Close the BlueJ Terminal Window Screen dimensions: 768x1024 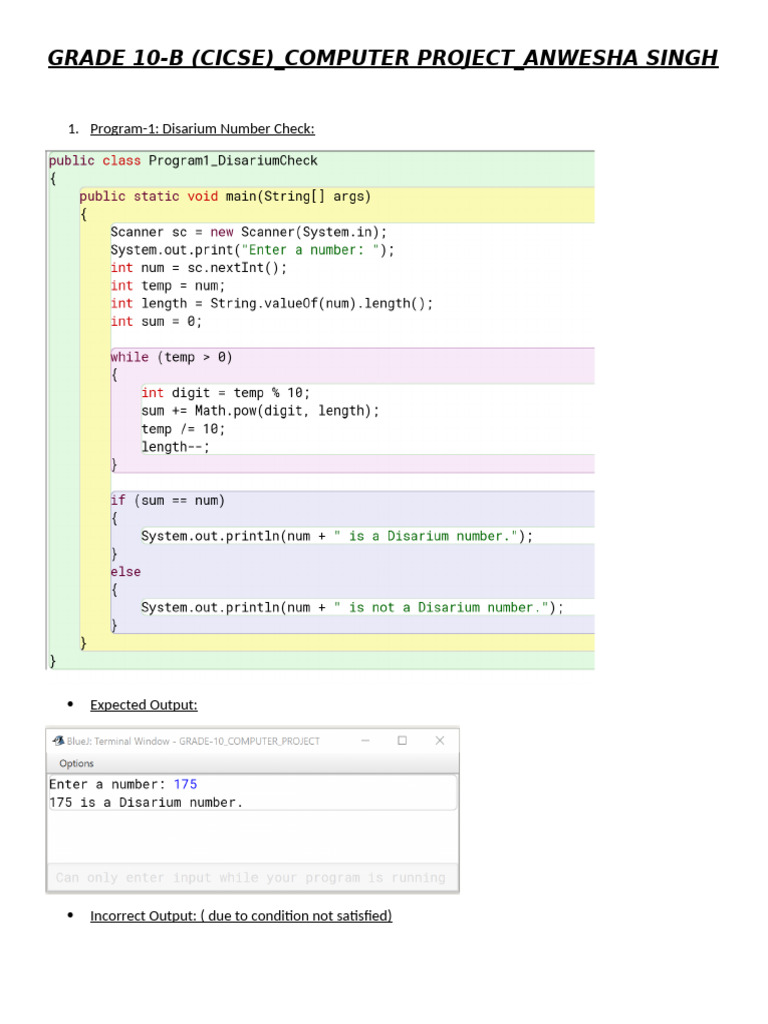coord(440,741)
